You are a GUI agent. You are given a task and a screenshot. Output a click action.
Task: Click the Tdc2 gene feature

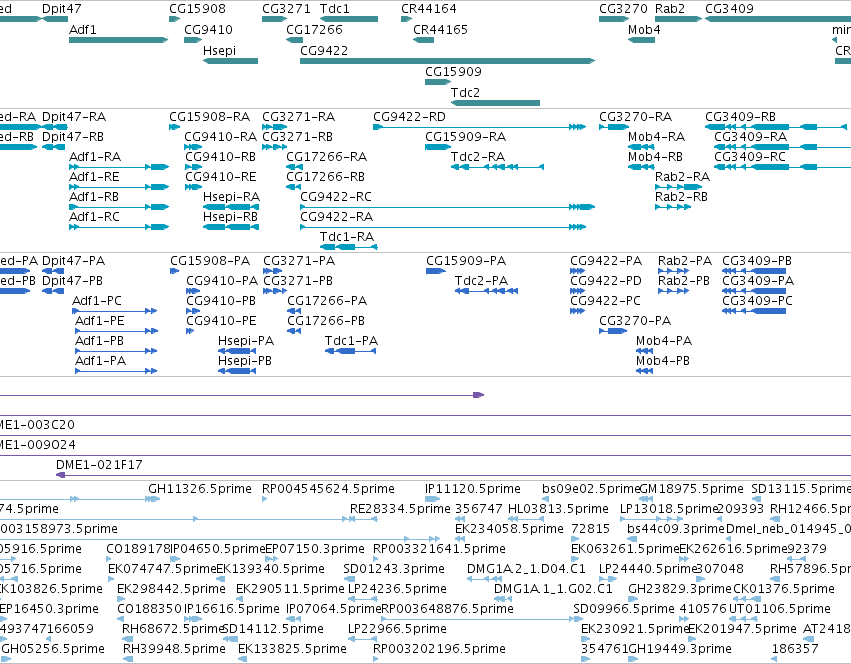tap(495, 103)
